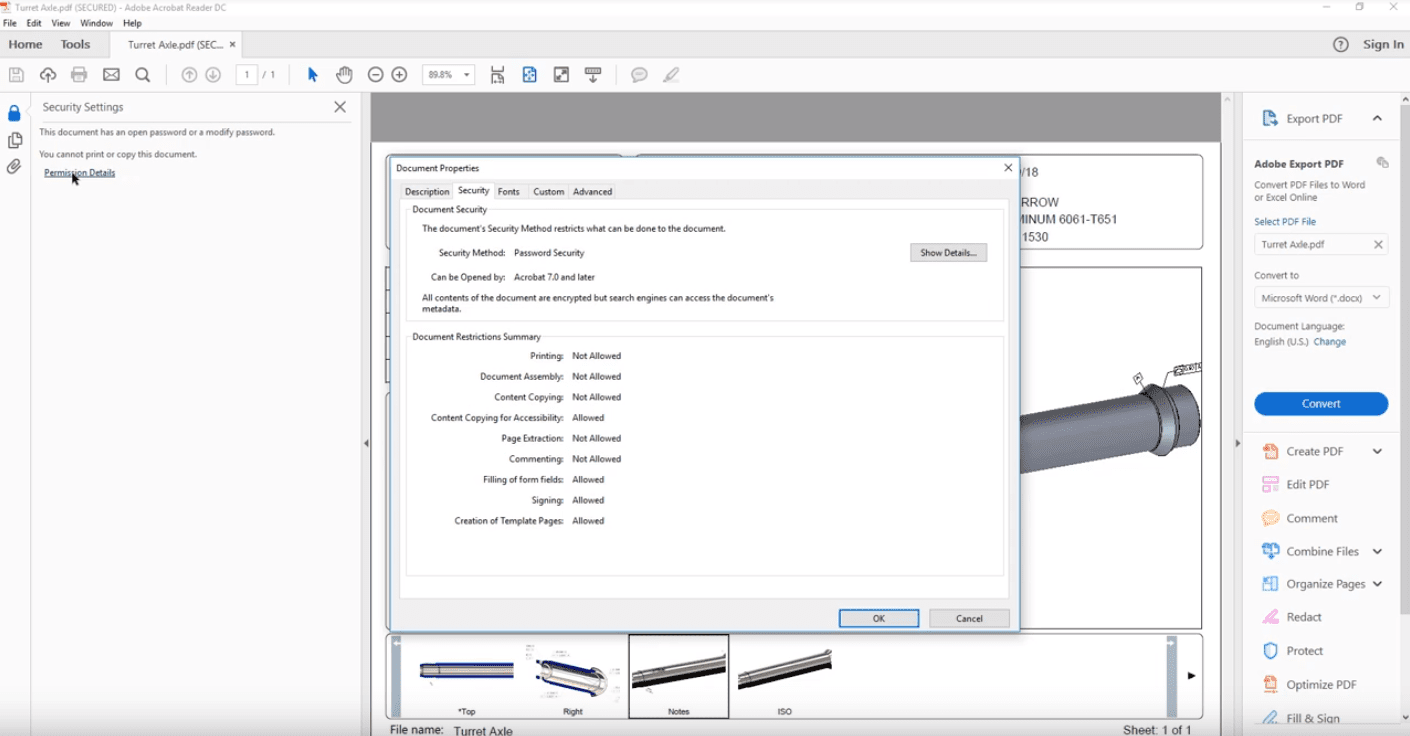Select the Top view thumbnail
Viewport: 1410px width, 736px height.
click(466, 677)
